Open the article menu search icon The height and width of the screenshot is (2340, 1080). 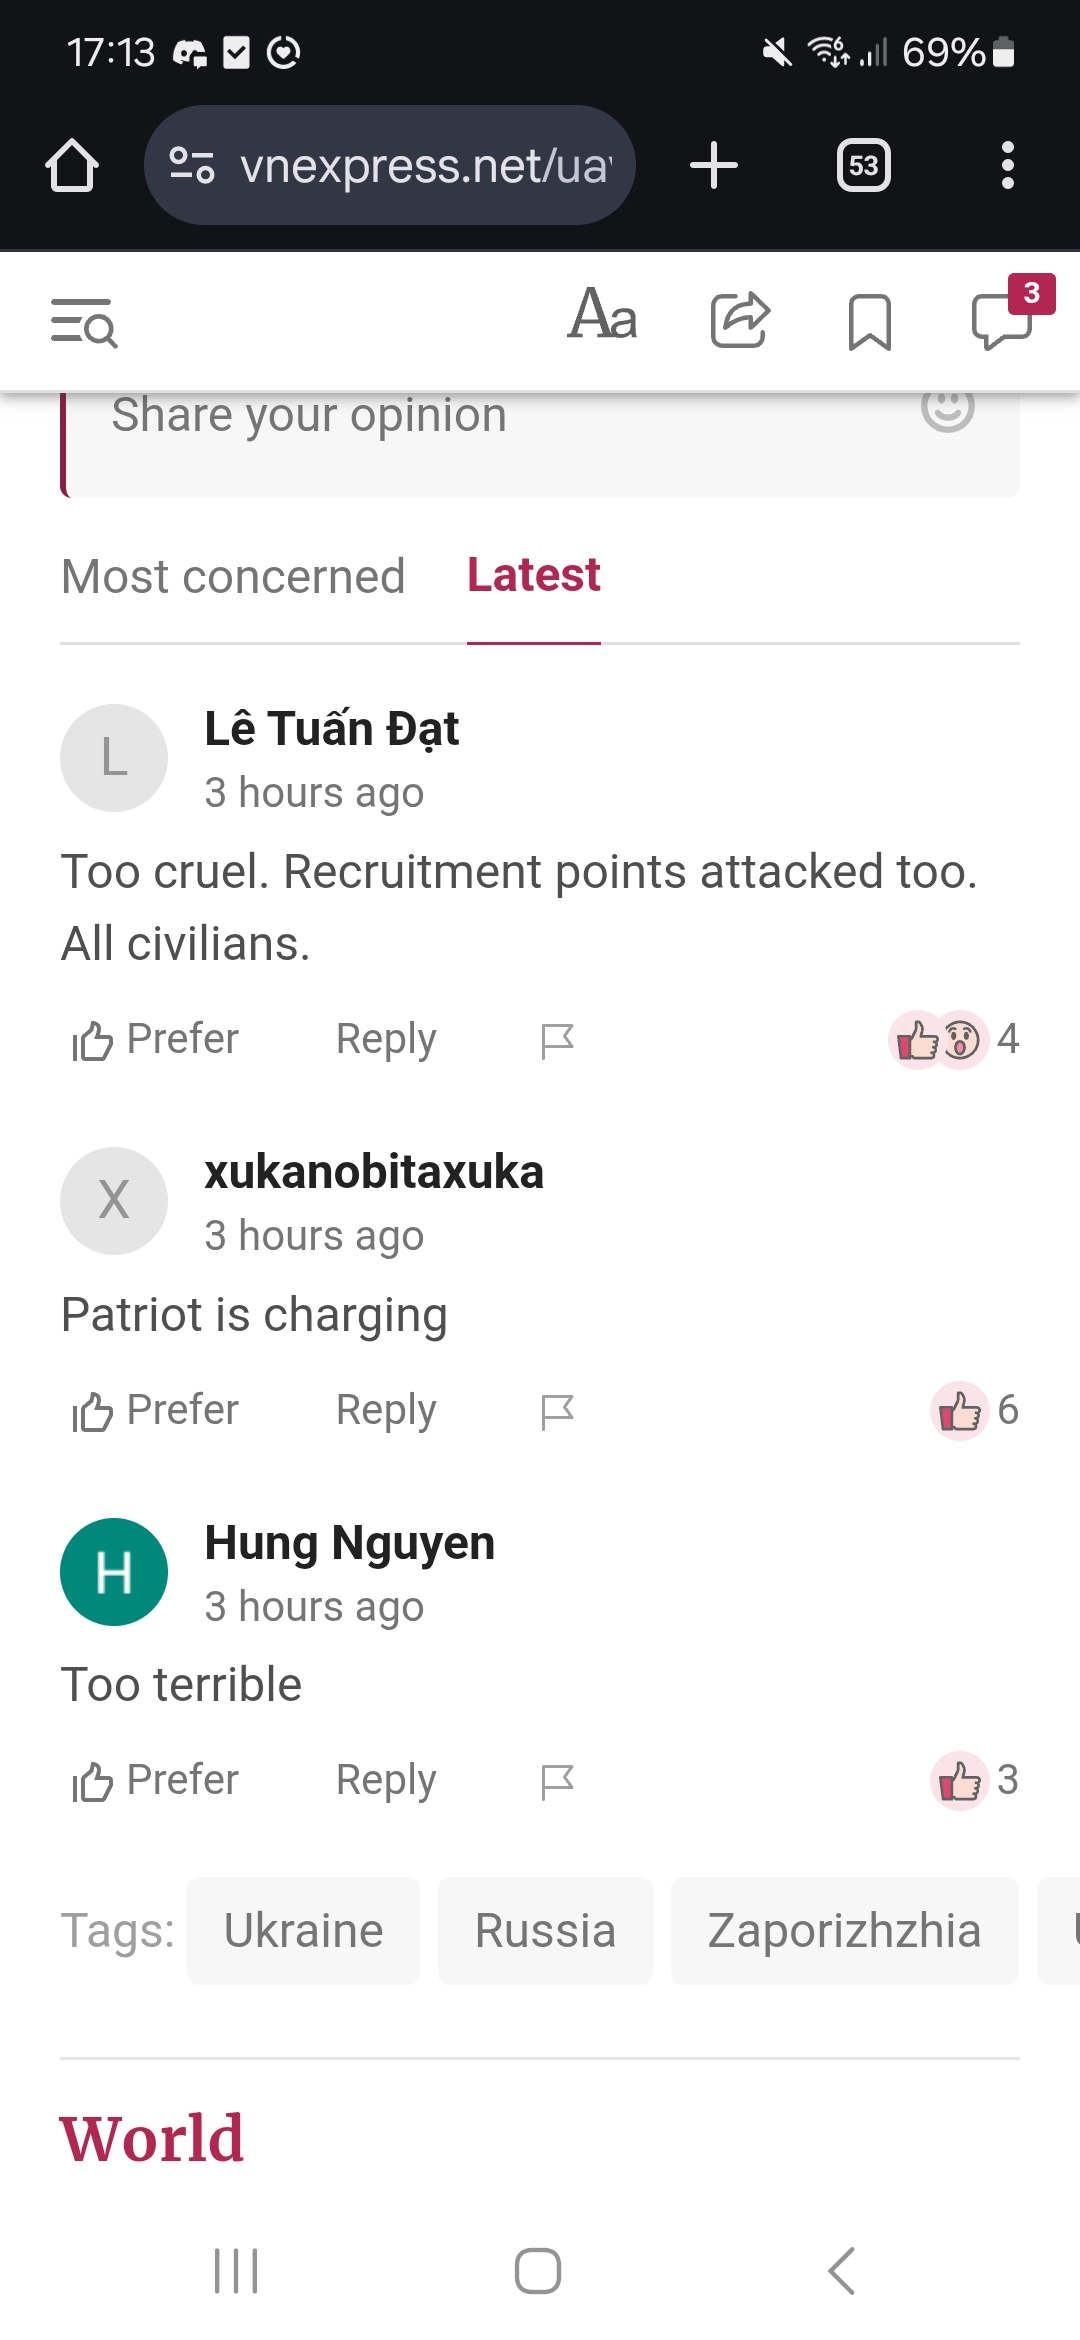[84, 322]
